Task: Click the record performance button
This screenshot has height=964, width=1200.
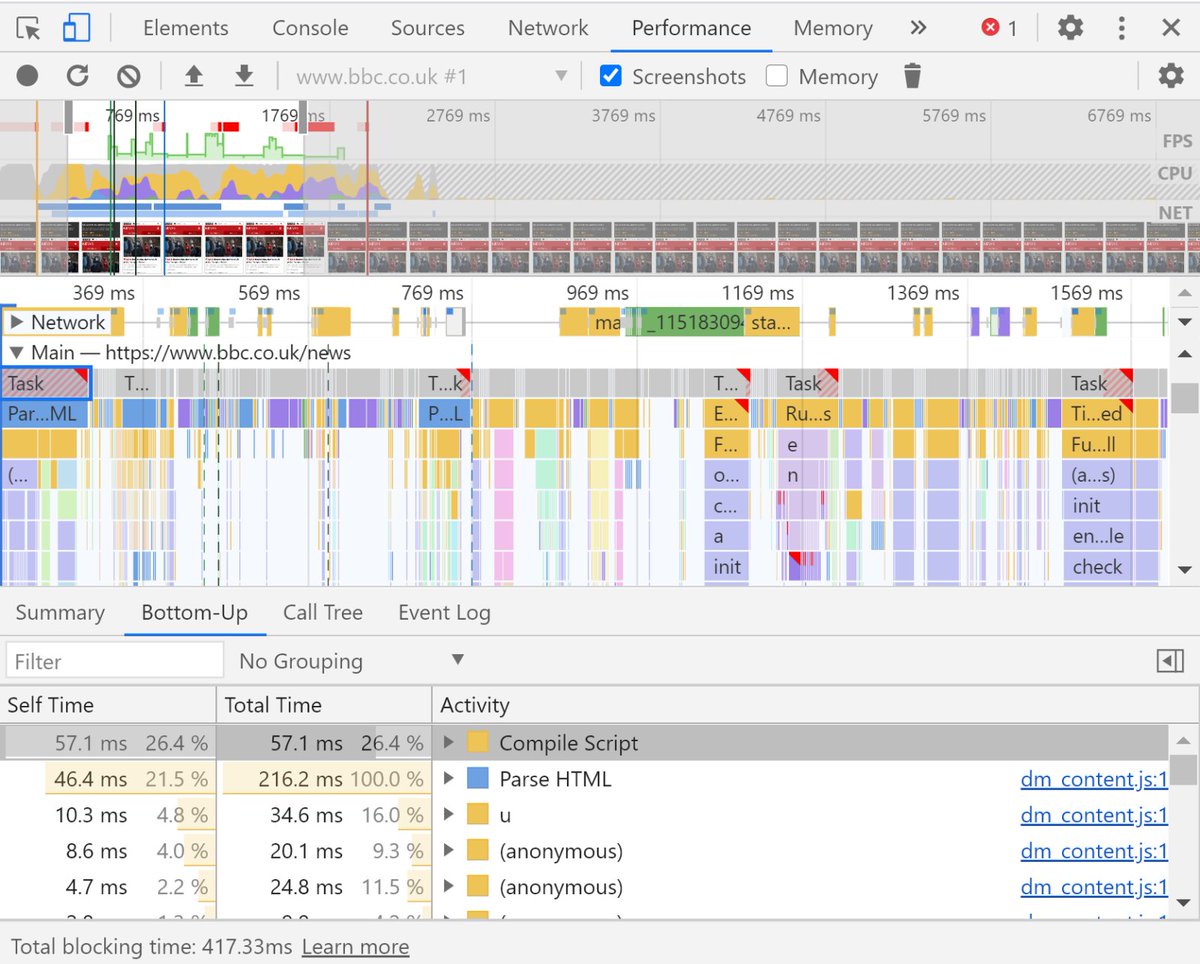Action: click(27, 75)
